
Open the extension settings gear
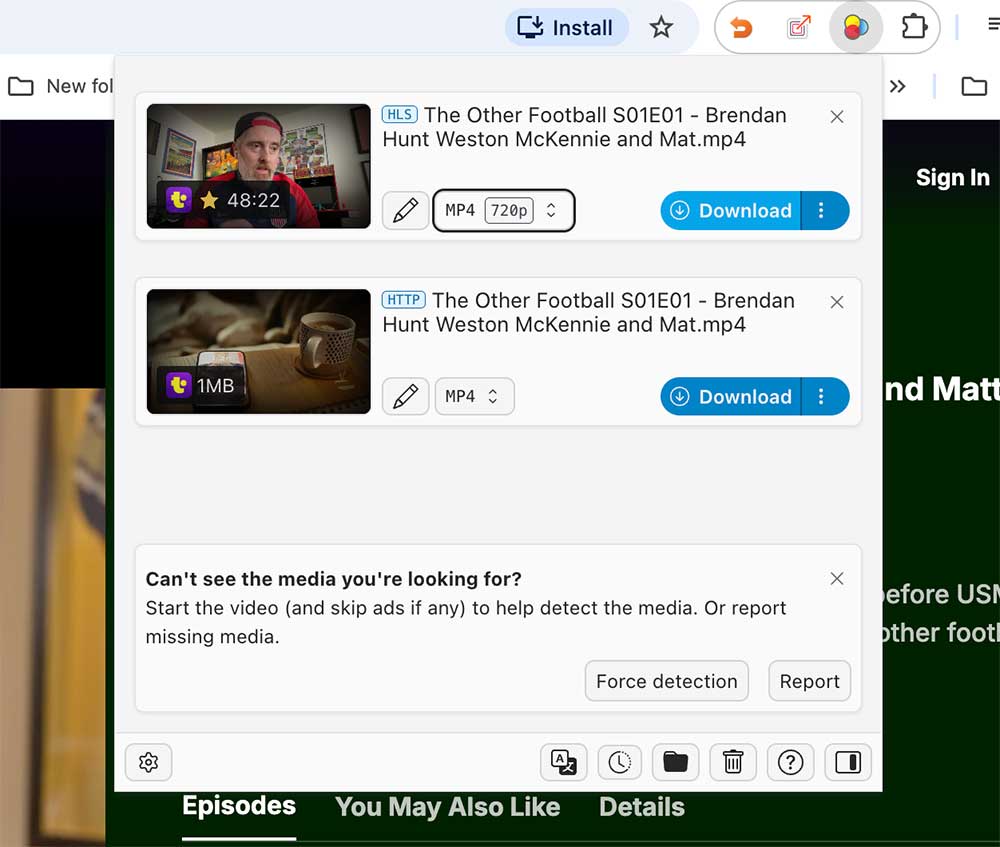click(149, 762)
